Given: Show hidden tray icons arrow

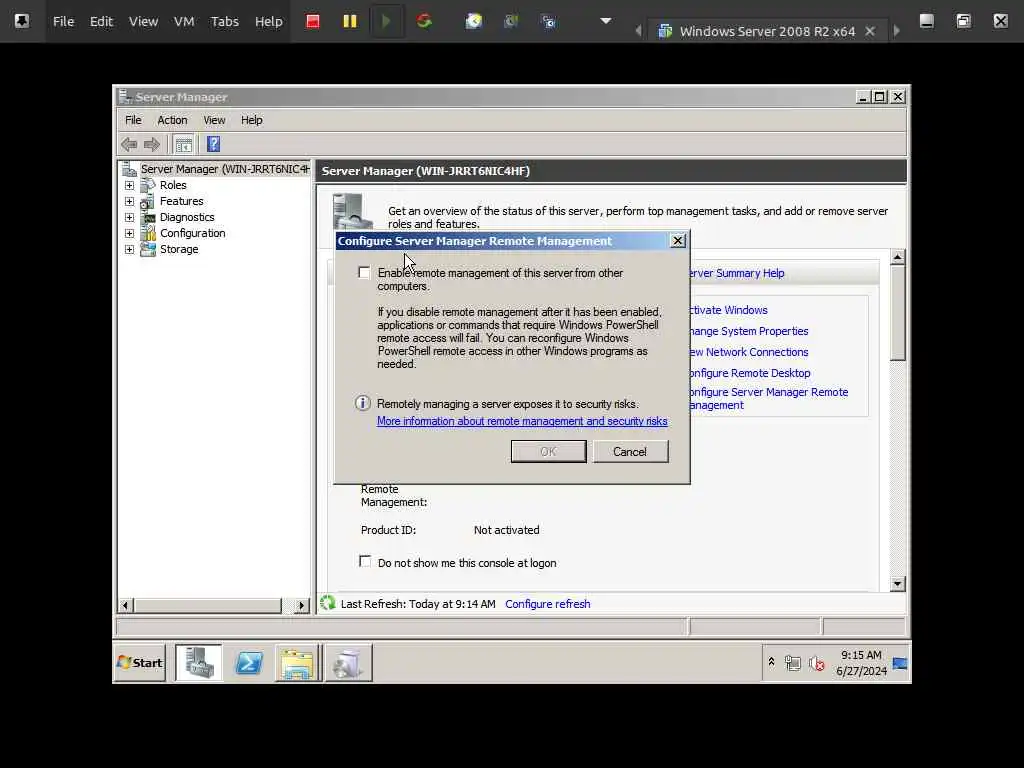Looking at the screenshot, I should tap(771, 662).
